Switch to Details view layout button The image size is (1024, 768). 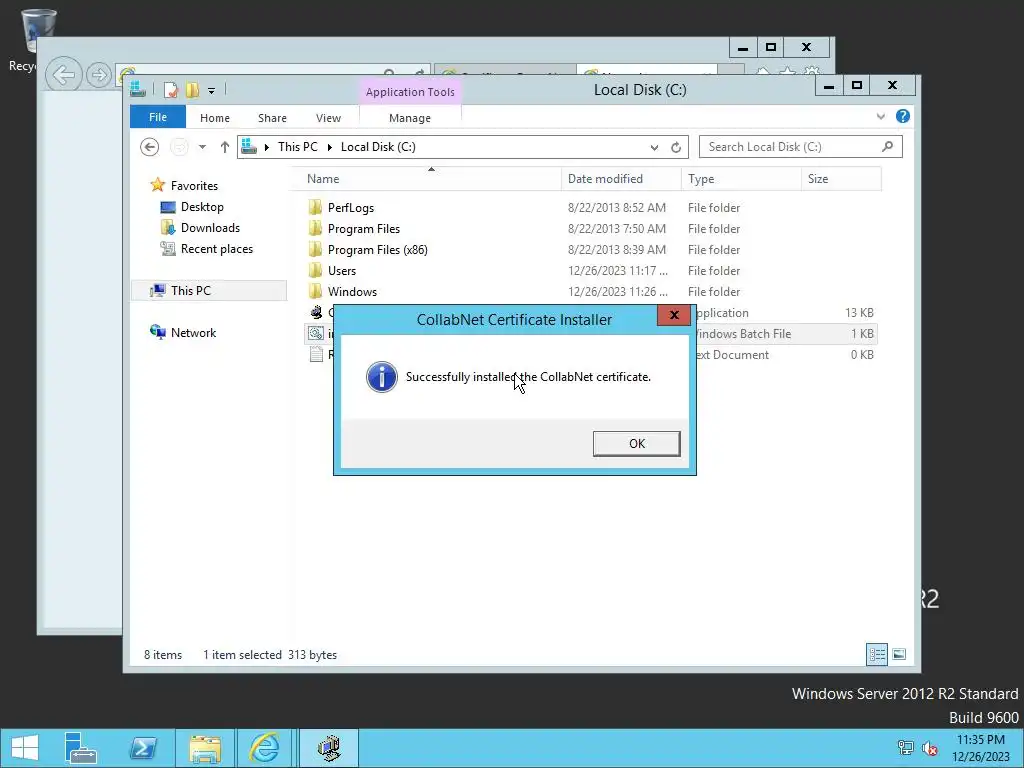pyautogui.click(x=876, y=654)
